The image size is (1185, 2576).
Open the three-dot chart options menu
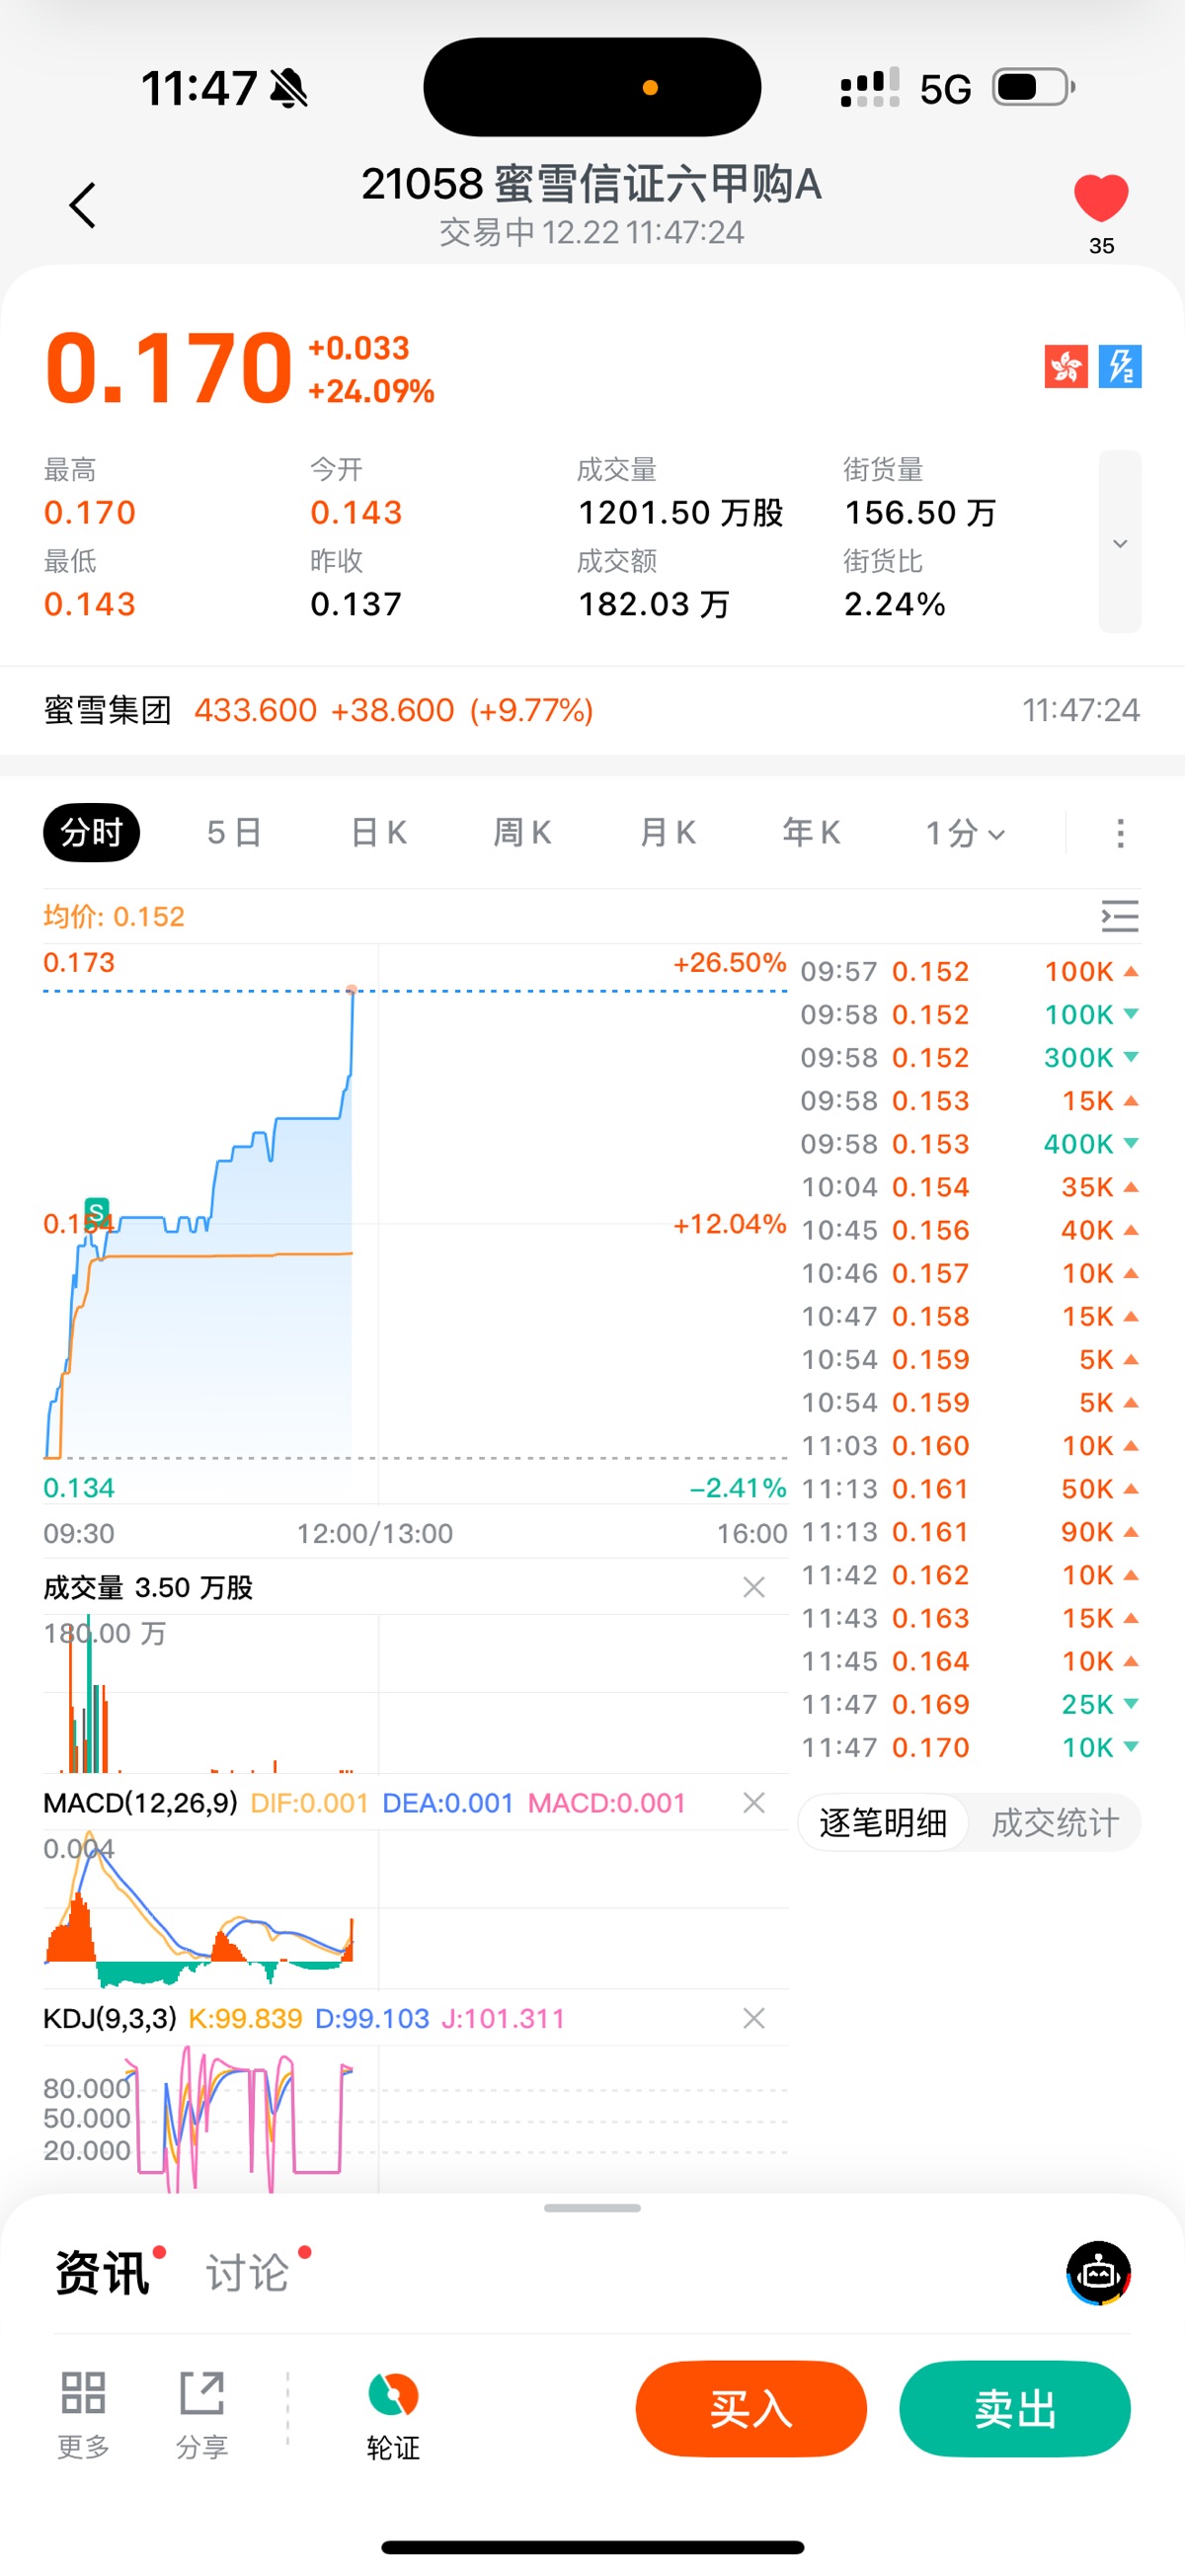[1120, 833]
